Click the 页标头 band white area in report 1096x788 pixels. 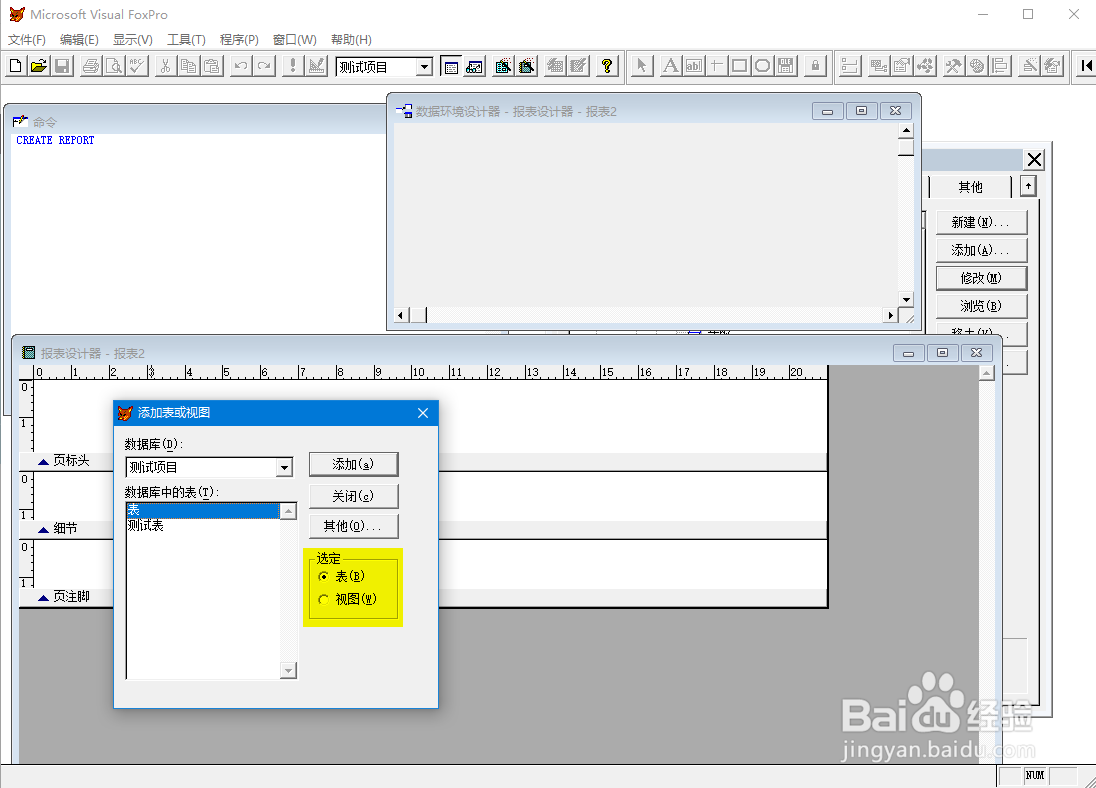tap(430, 416)
